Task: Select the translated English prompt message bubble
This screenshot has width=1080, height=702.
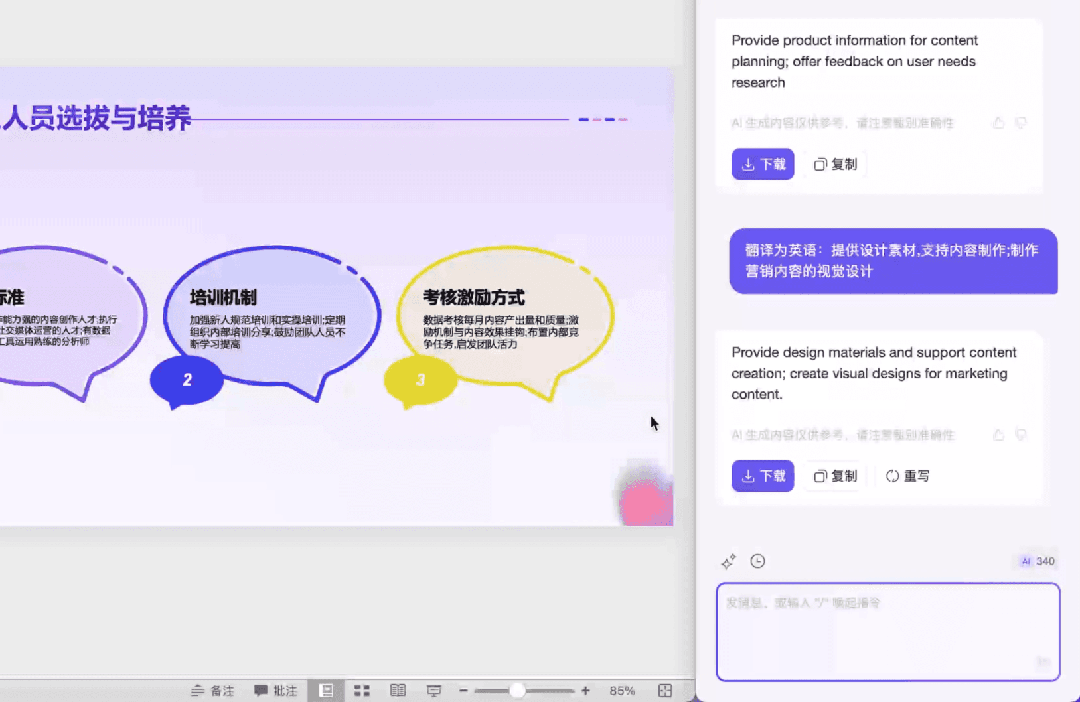Action: point(893,261)
